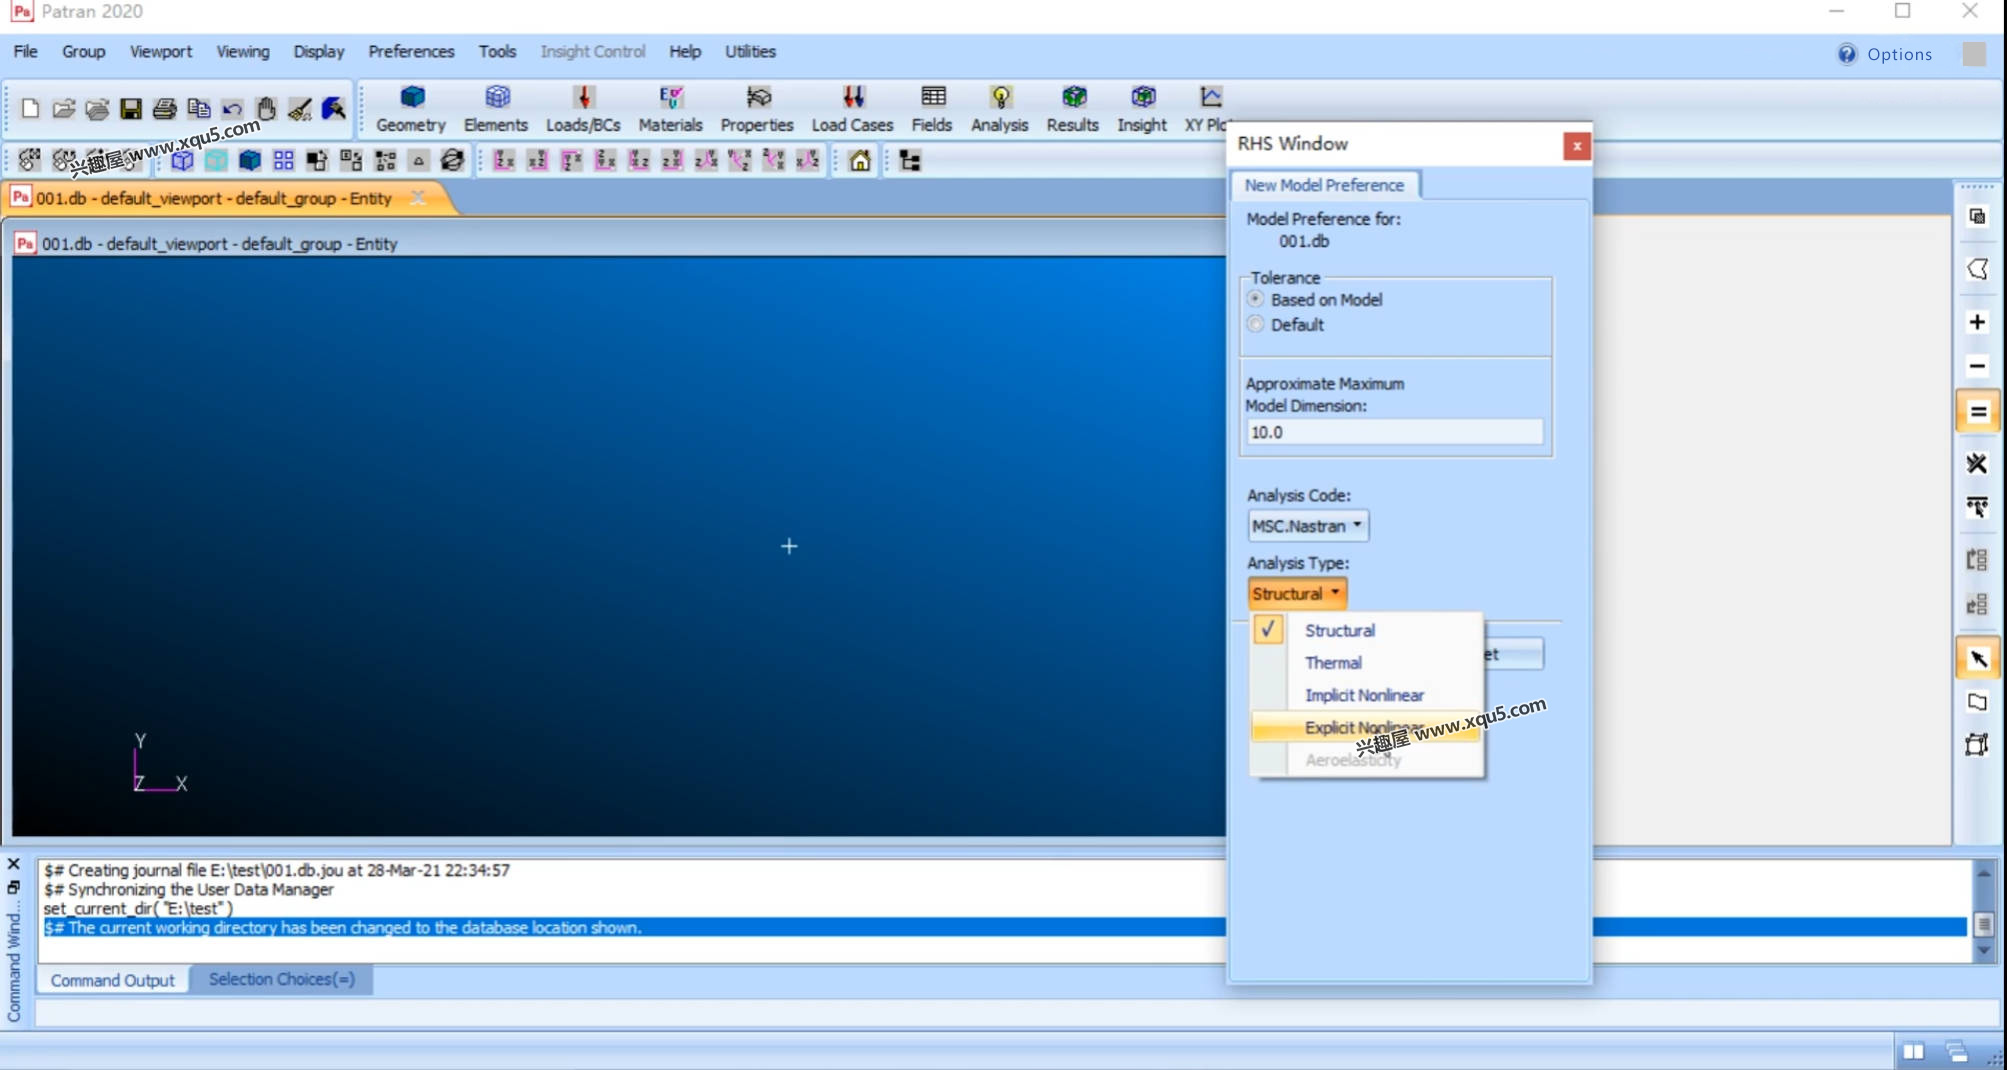2007x1070 pixels.
Task: Open the Fields tool
Action: [932, 109]
